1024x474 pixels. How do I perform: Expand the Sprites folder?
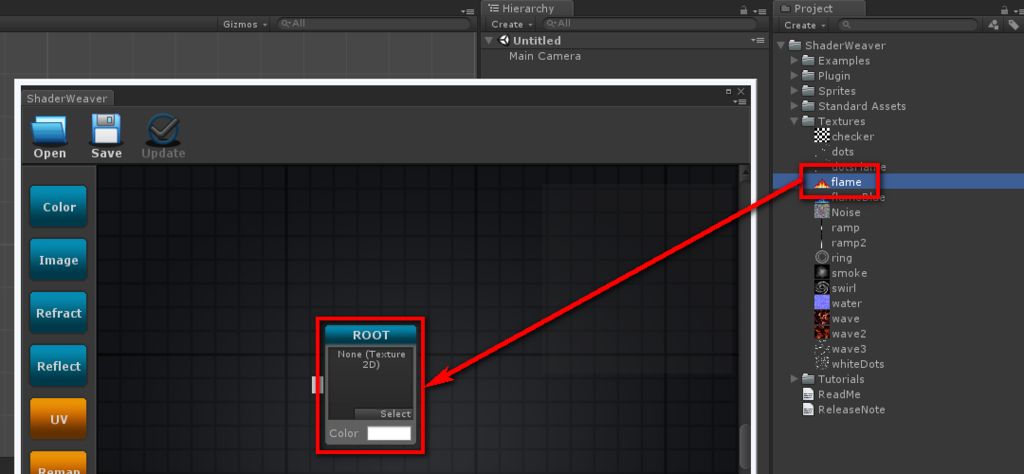tap(794, 91)
